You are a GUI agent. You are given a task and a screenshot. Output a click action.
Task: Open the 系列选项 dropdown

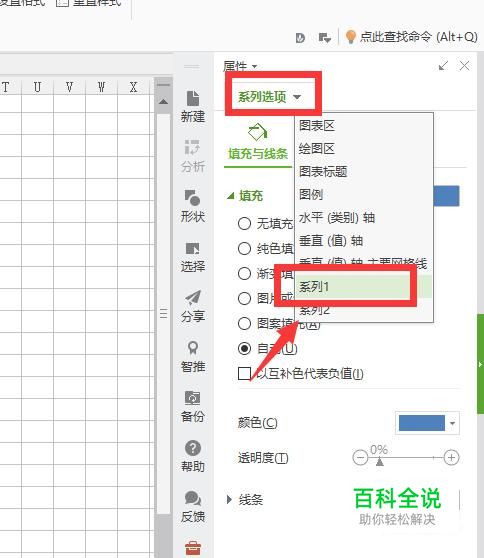[269, 96]
